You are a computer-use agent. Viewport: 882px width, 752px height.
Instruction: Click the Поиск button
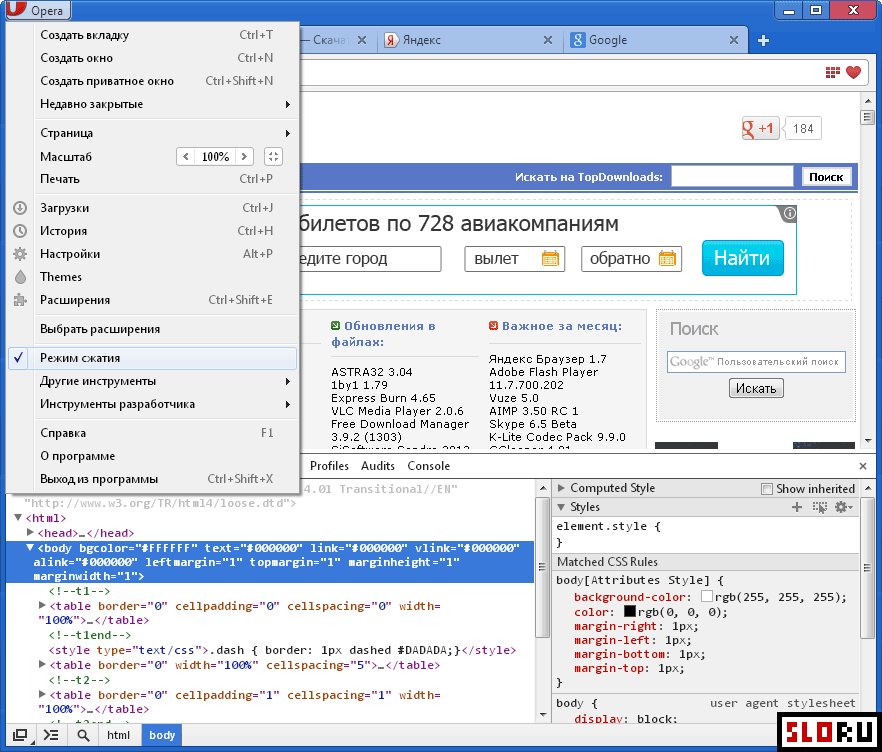[826, 177]
